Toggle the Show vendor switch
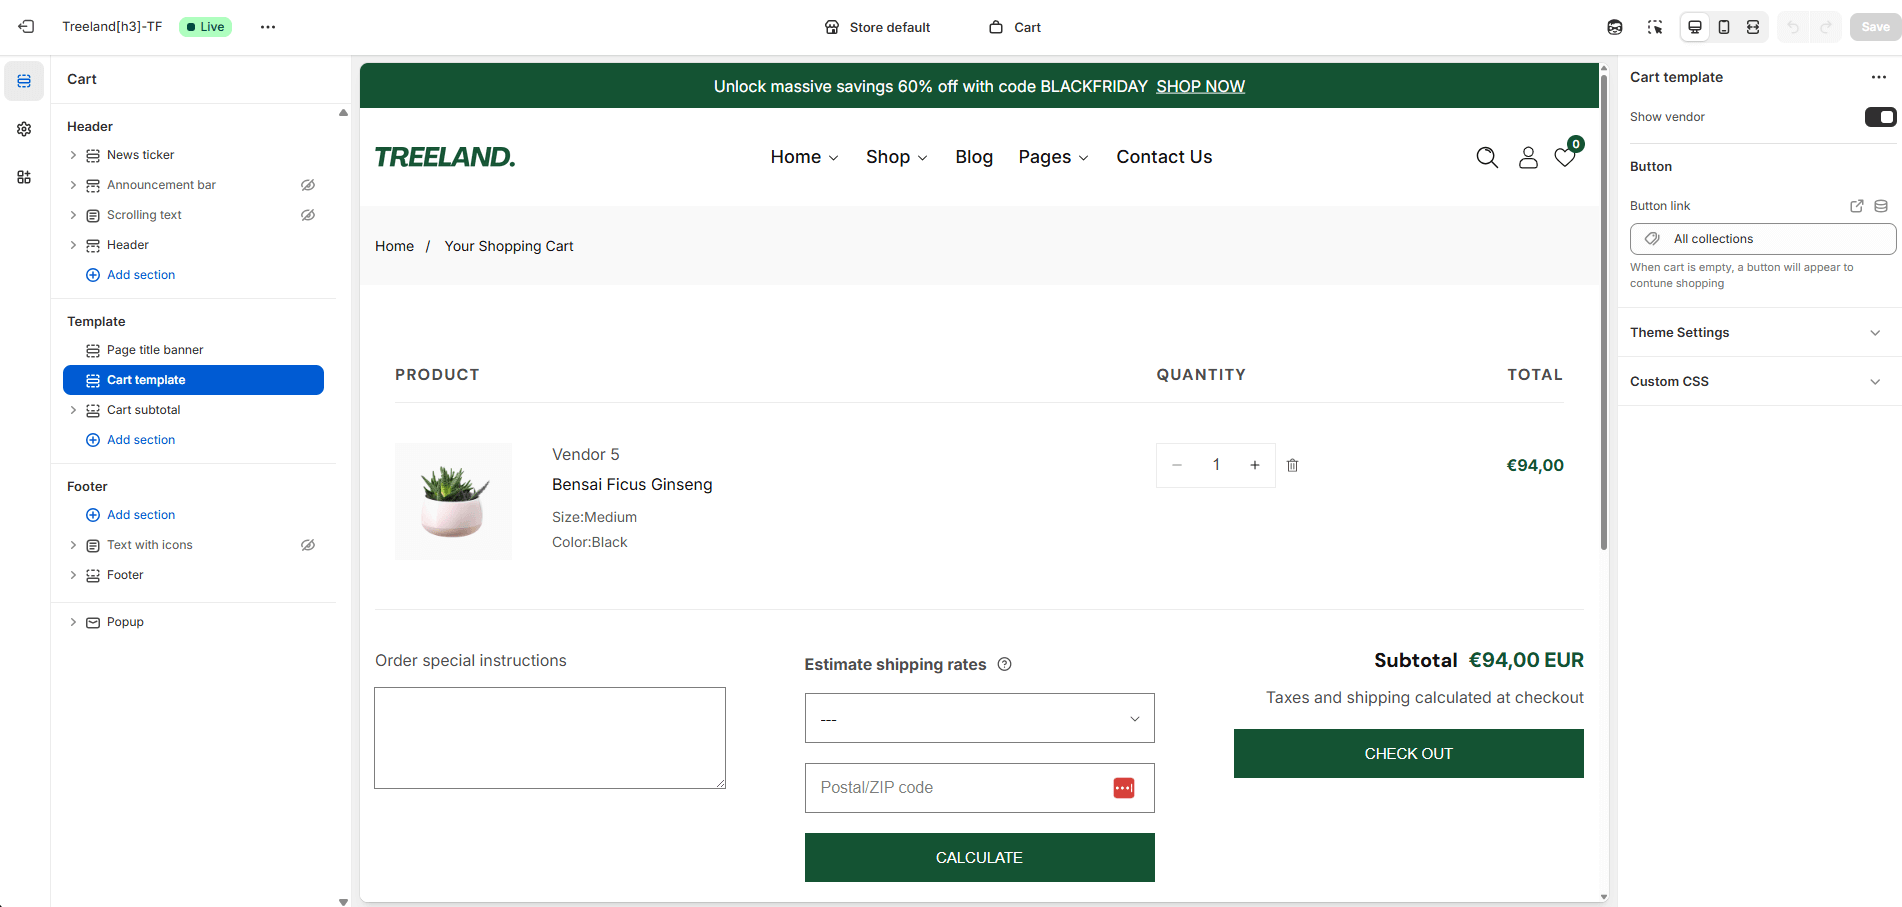Viewport: 1902px width, 907px height. 1880,117
